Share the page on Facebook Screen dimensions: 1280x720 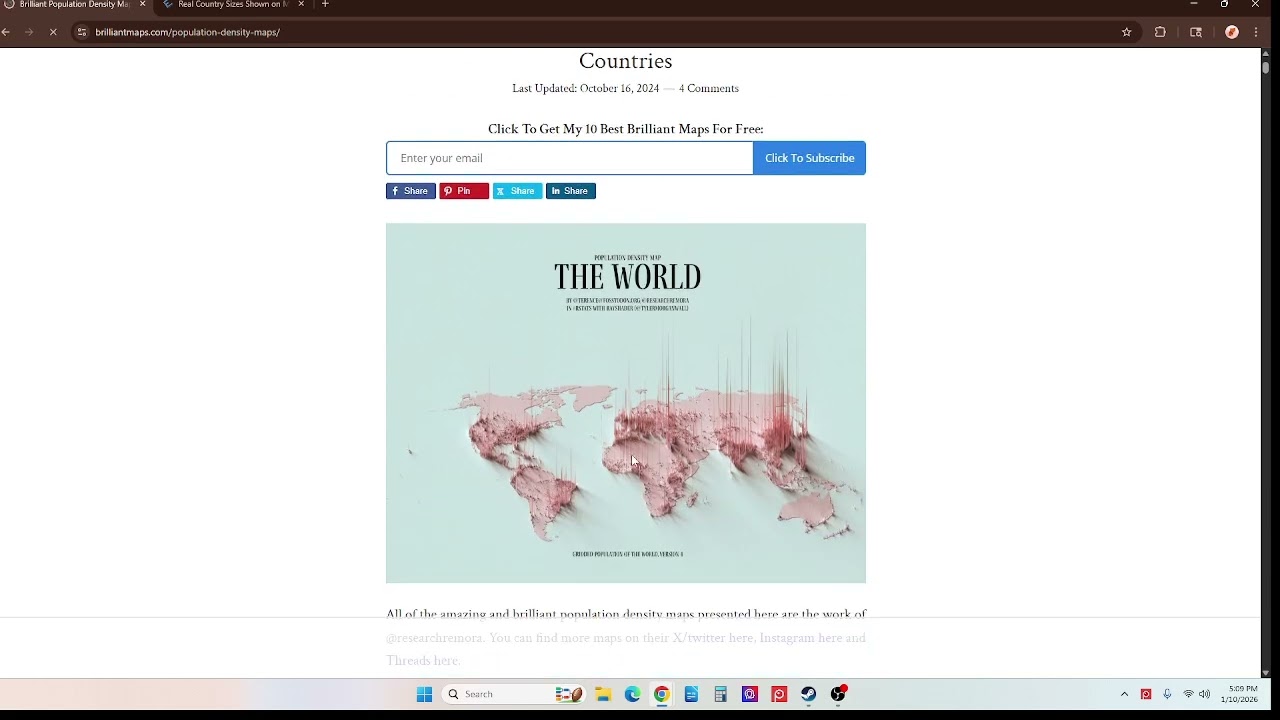pos(411,191)
